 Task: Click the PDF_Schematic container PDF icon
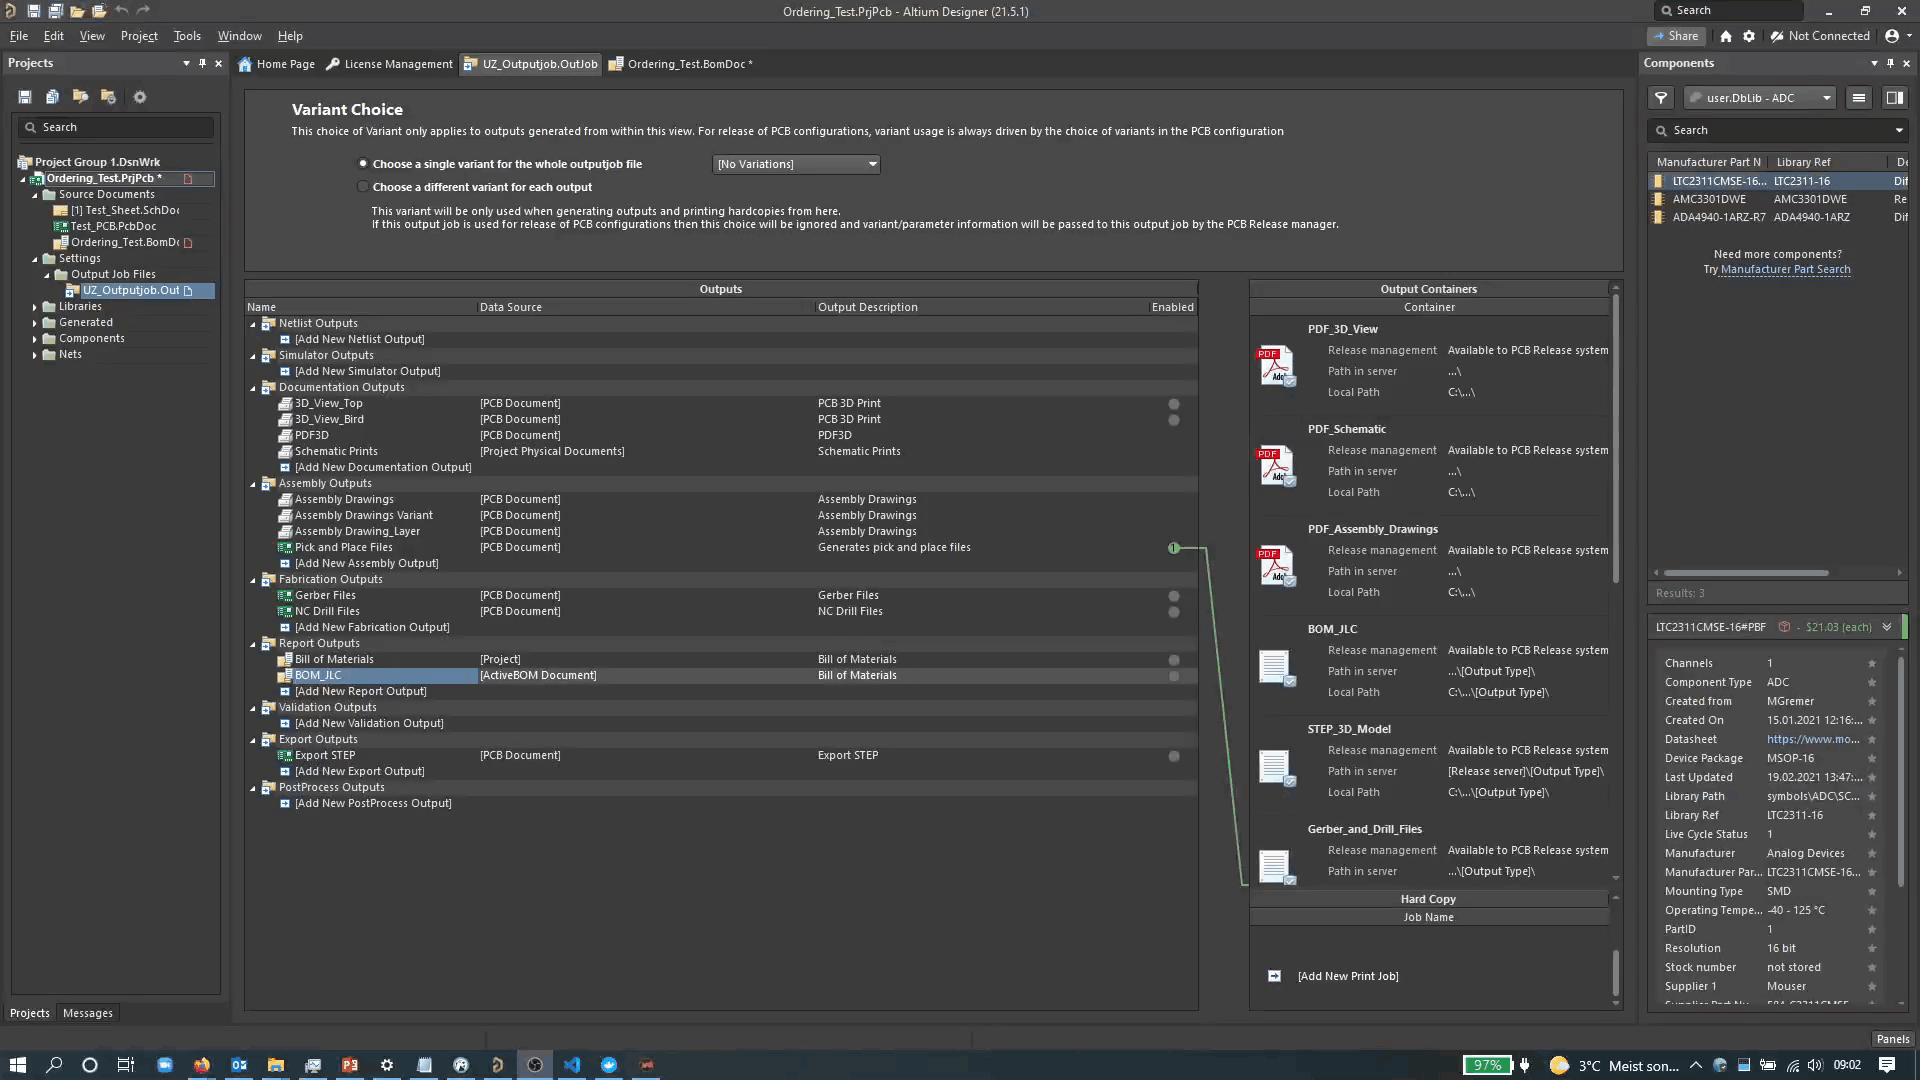point(1276,466)
